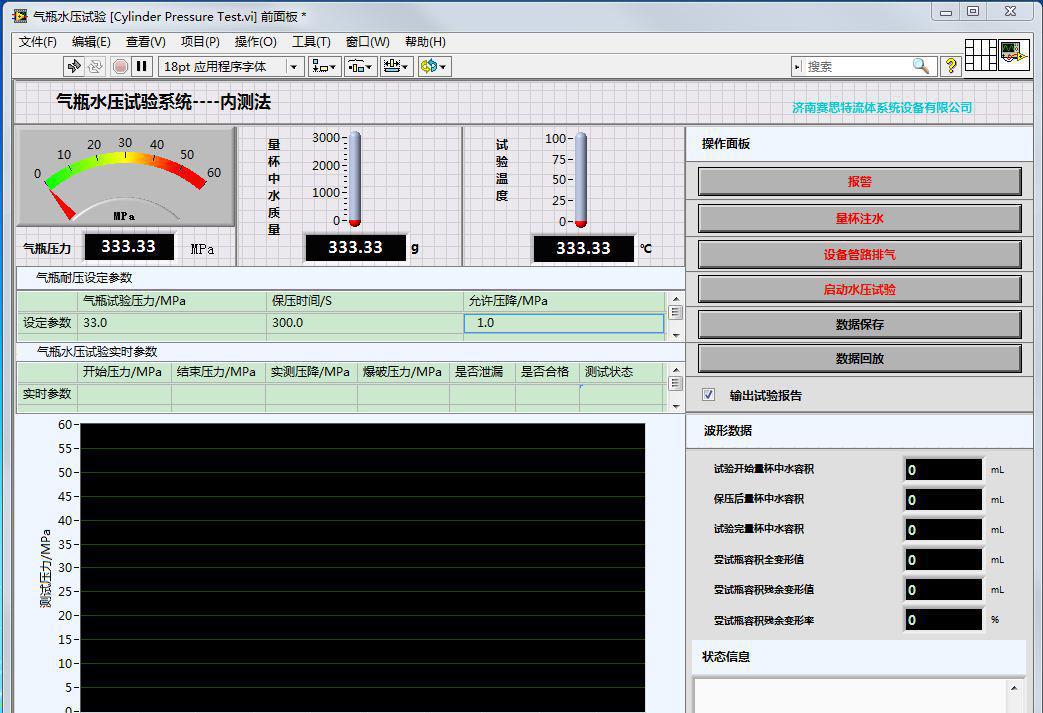Open the 文件(F) menu
Screen dimensions: 1043x713
click(x=37, y=42)
